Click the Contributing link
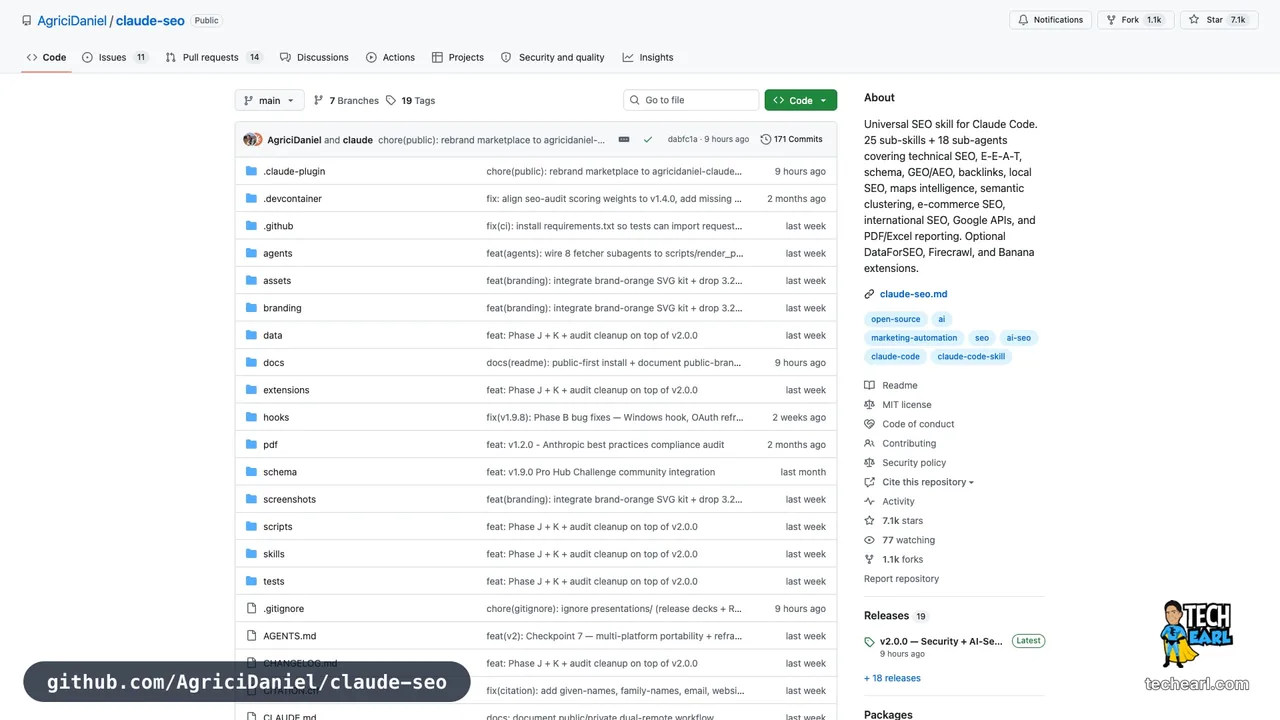Viewport: 1280px width, 720px height. [x=909, y=443]
